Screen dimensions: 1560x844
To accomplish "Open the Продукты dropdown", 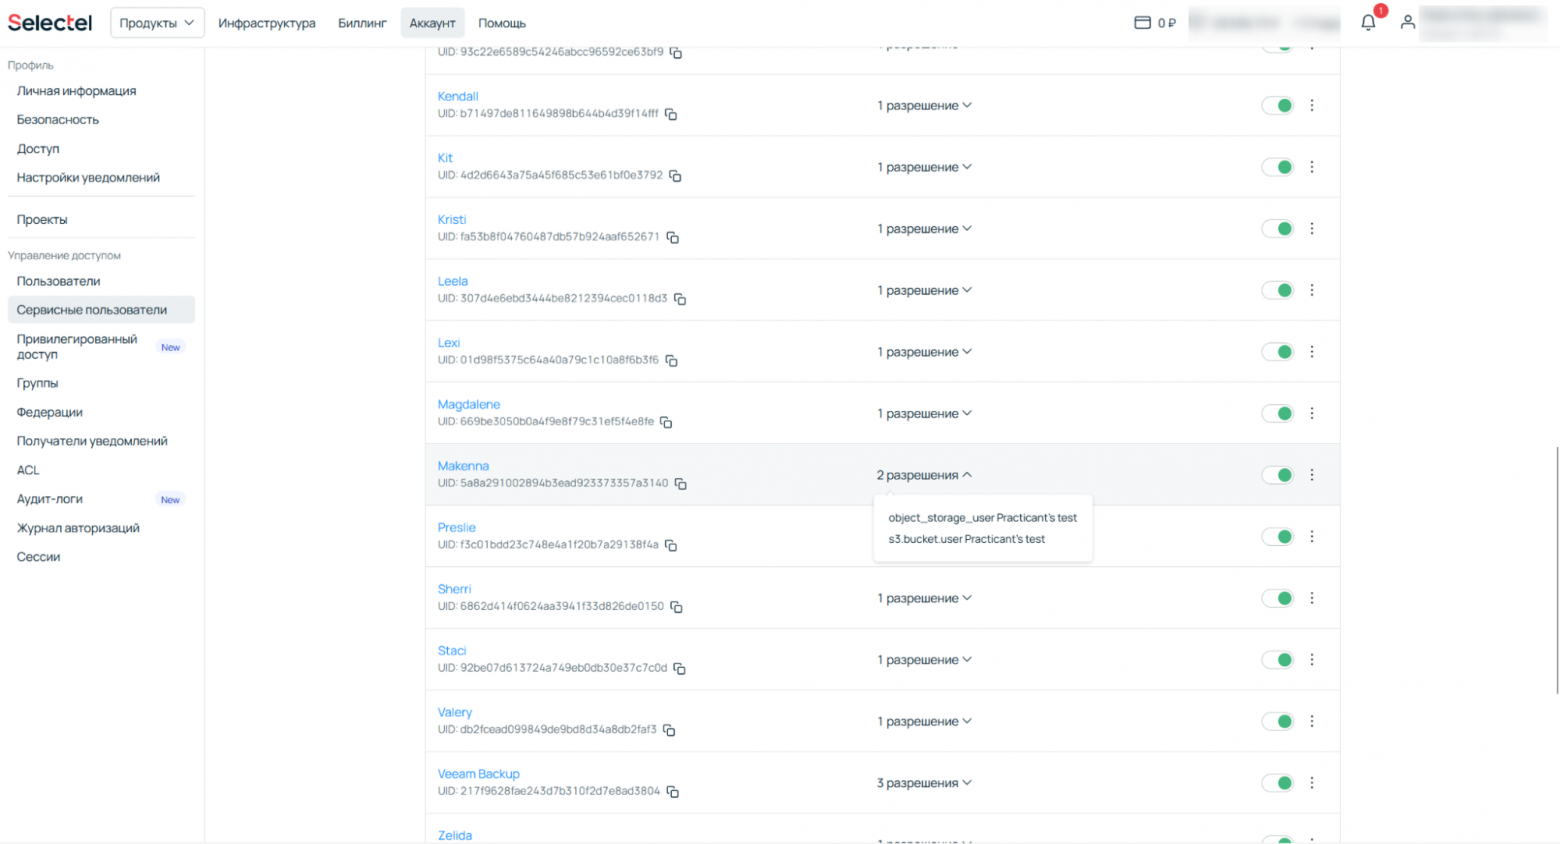I will [157, 23].
